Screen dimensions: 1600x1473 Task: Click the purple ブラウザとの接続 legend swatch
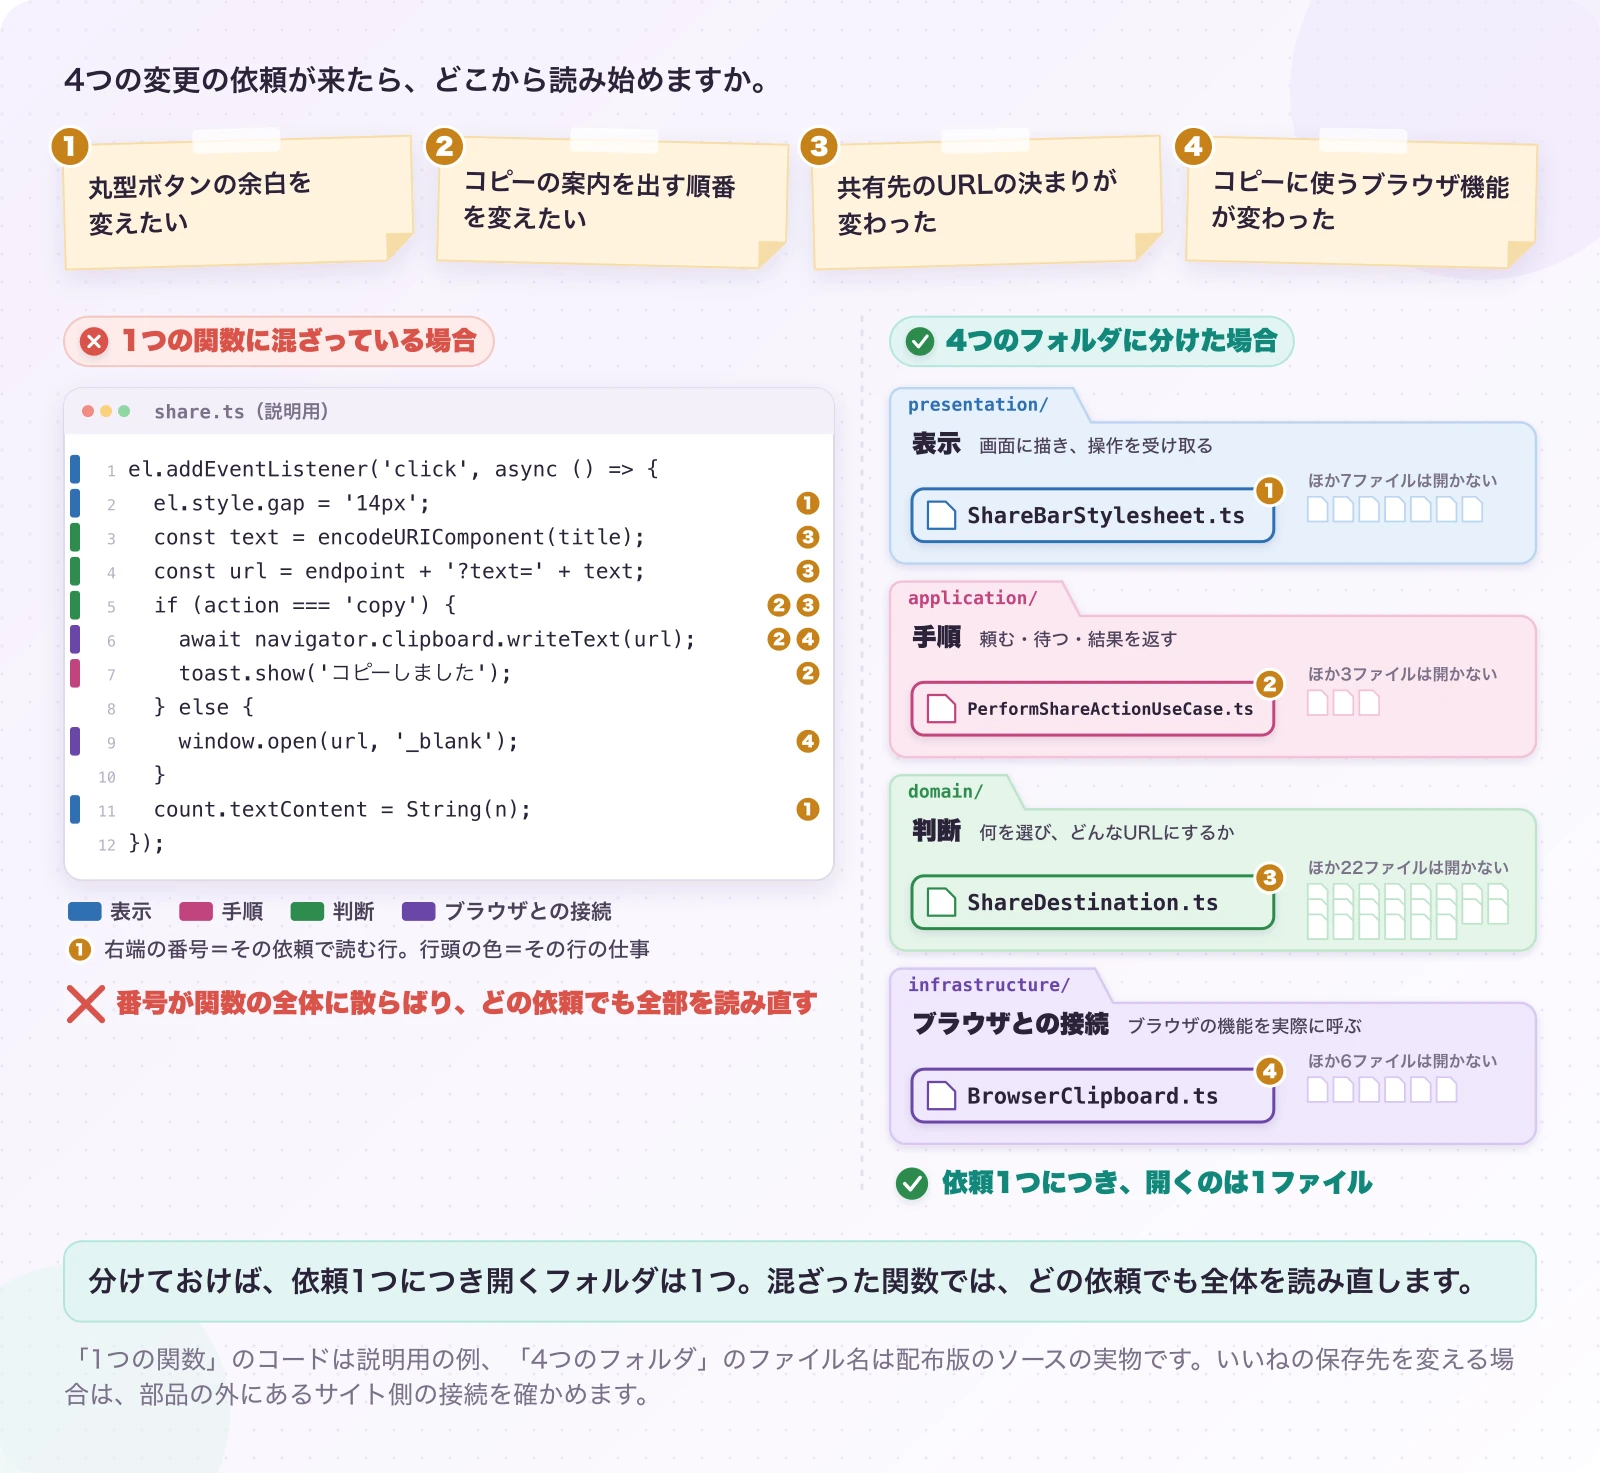pos(418,911)
